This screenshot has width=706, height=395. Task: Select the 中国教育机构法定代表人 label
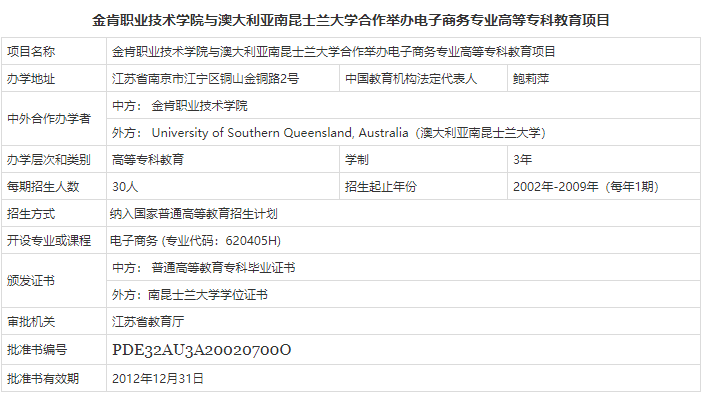pos(411,79)
